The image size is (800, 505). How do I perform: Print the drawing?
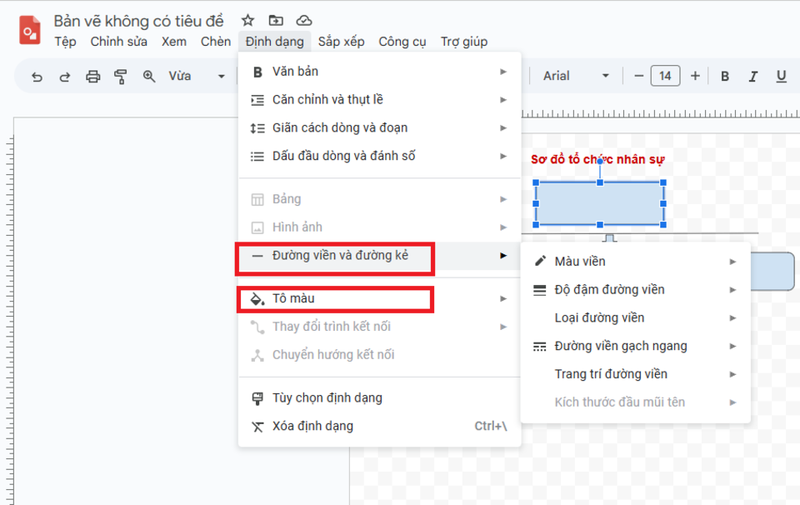click(x=93, y=77)
